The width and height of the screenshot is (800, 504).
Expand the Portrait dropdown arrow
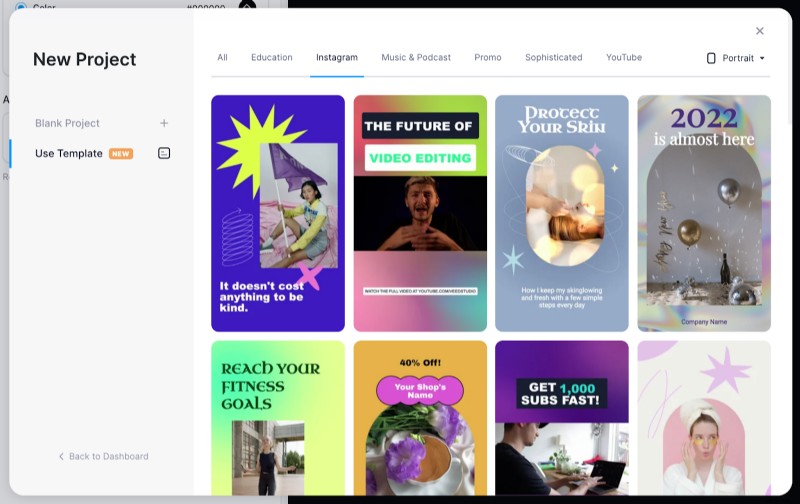[762, 58]
